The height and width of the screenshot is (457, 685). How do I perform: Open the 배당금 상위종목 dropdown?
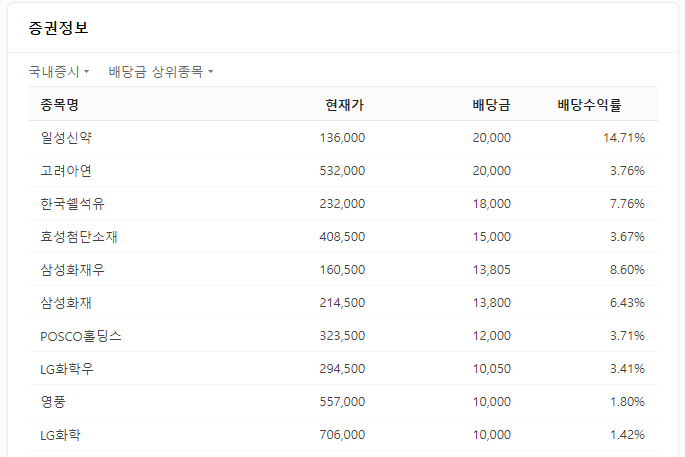(161, 72)
